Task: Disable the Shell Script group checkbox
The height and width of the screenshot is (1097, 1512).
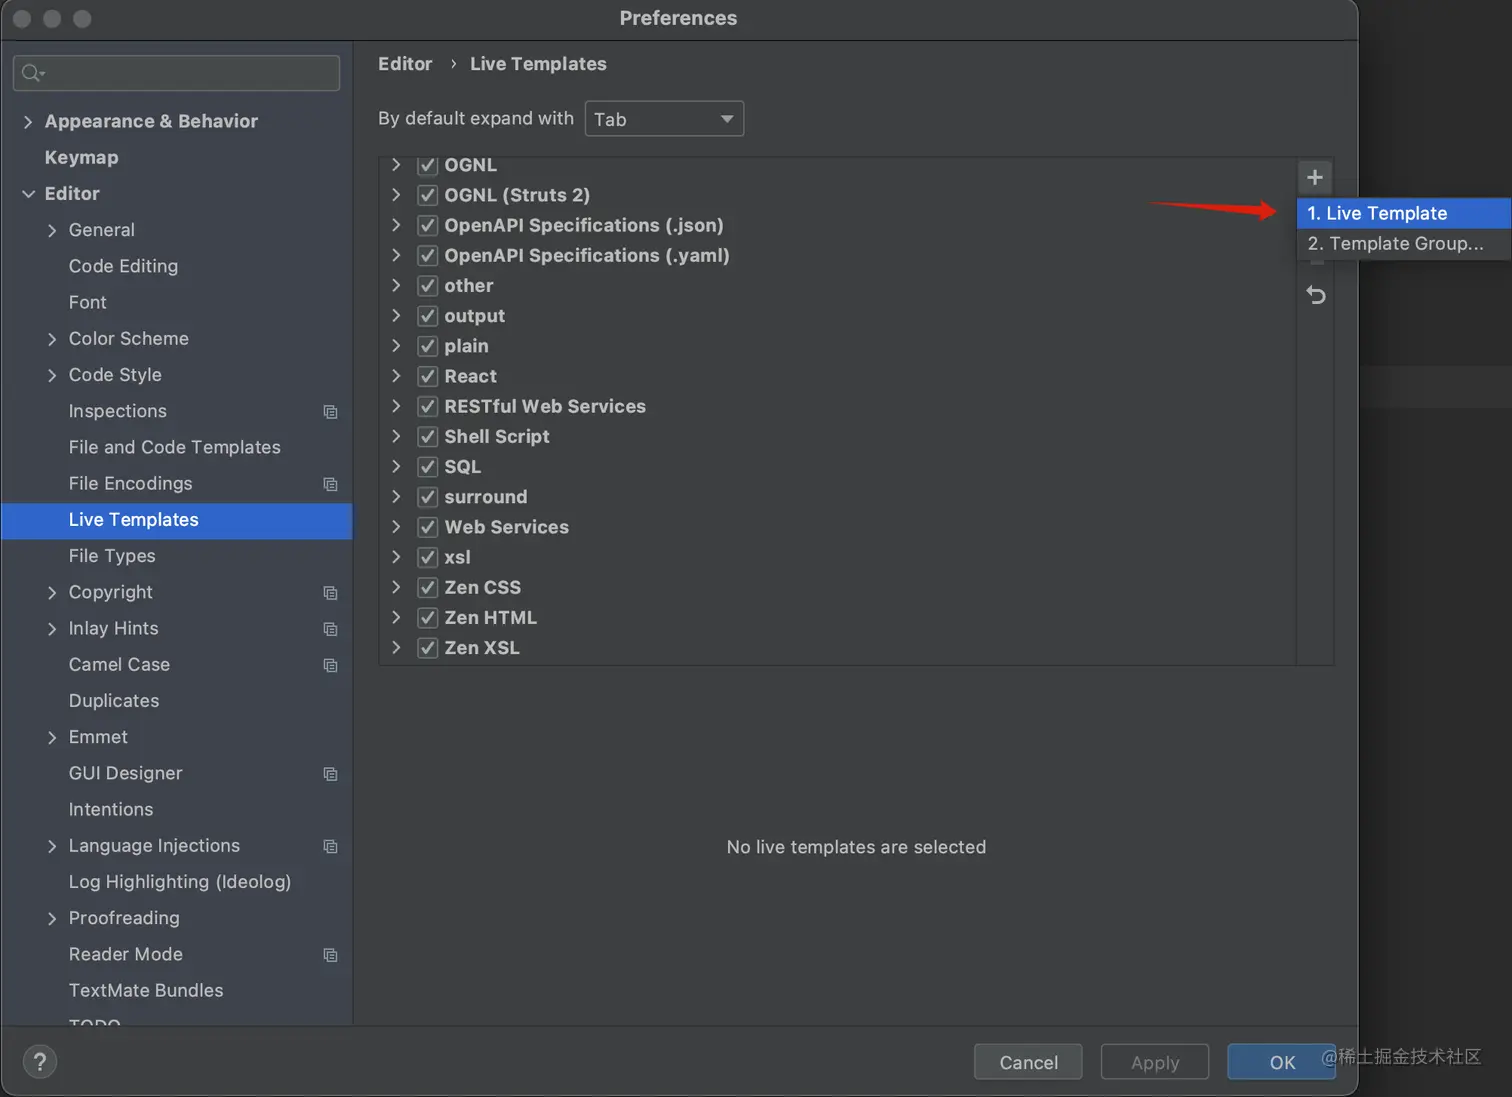Action: pos(428,436)
